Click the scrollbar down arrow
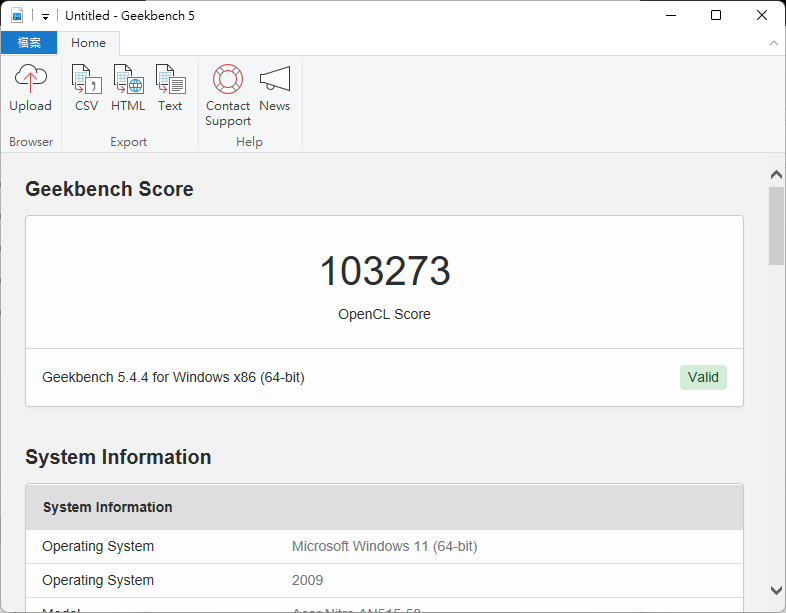The image size is (786, 613). [776, 590]
